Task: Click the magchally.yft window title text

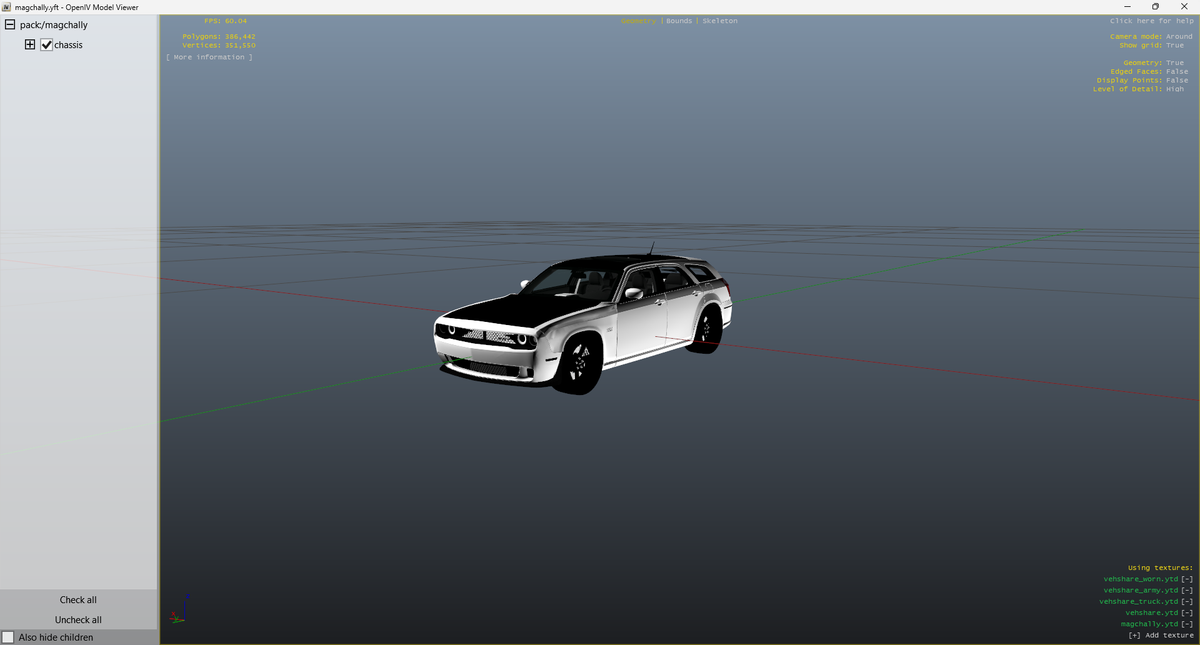Action: tap(76, 7)
